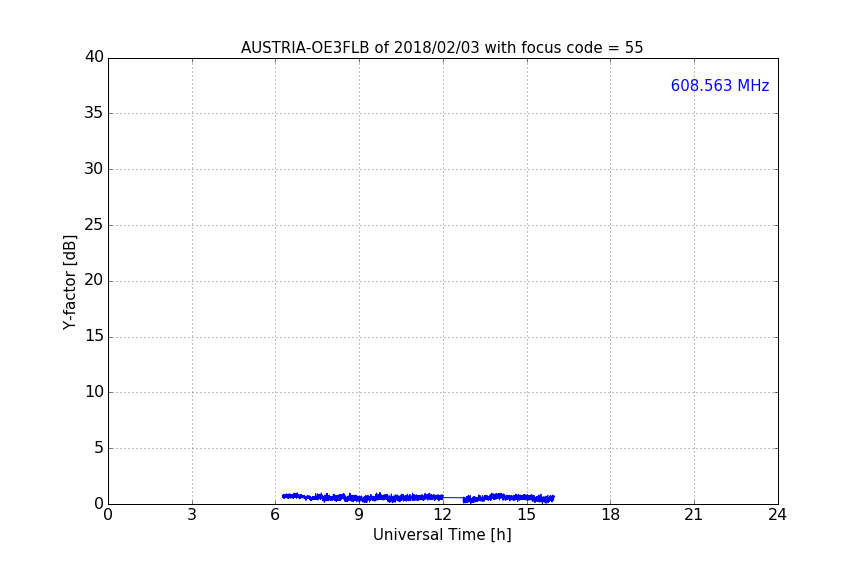The width and height of the screenshot is (864, 576).
Task: Click X-axis tick label 21
Action: coord(694,515)
